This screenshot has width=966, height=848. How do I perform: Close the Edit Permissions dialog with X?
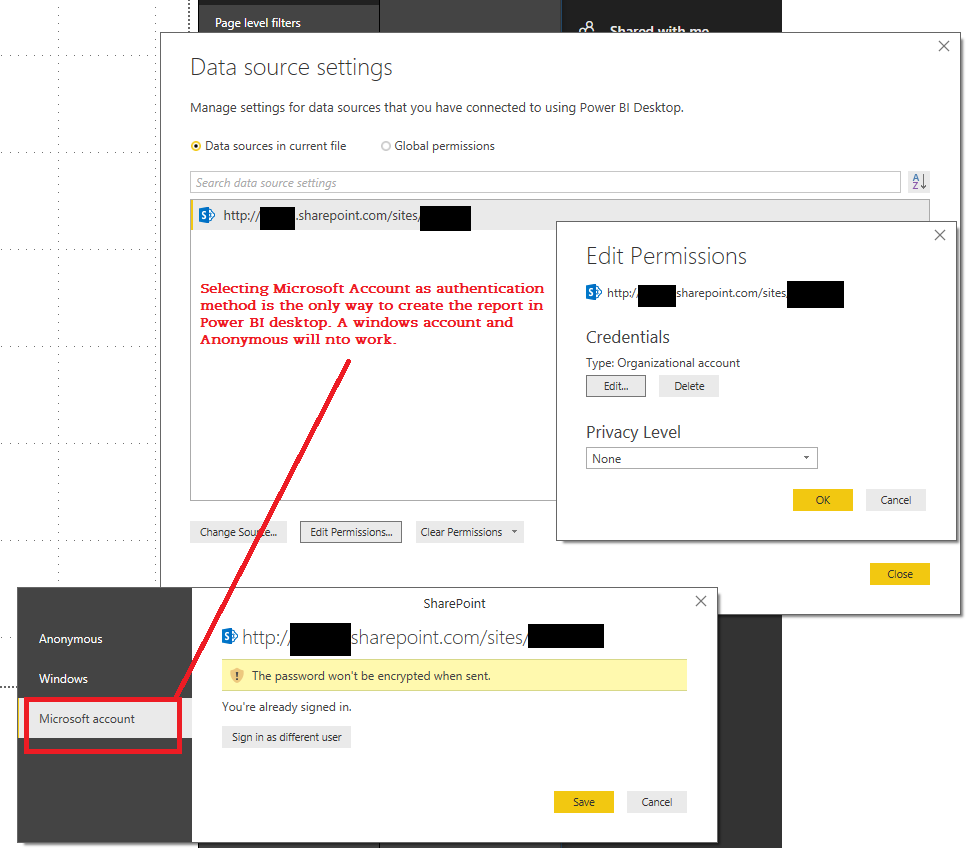point(940,235)
